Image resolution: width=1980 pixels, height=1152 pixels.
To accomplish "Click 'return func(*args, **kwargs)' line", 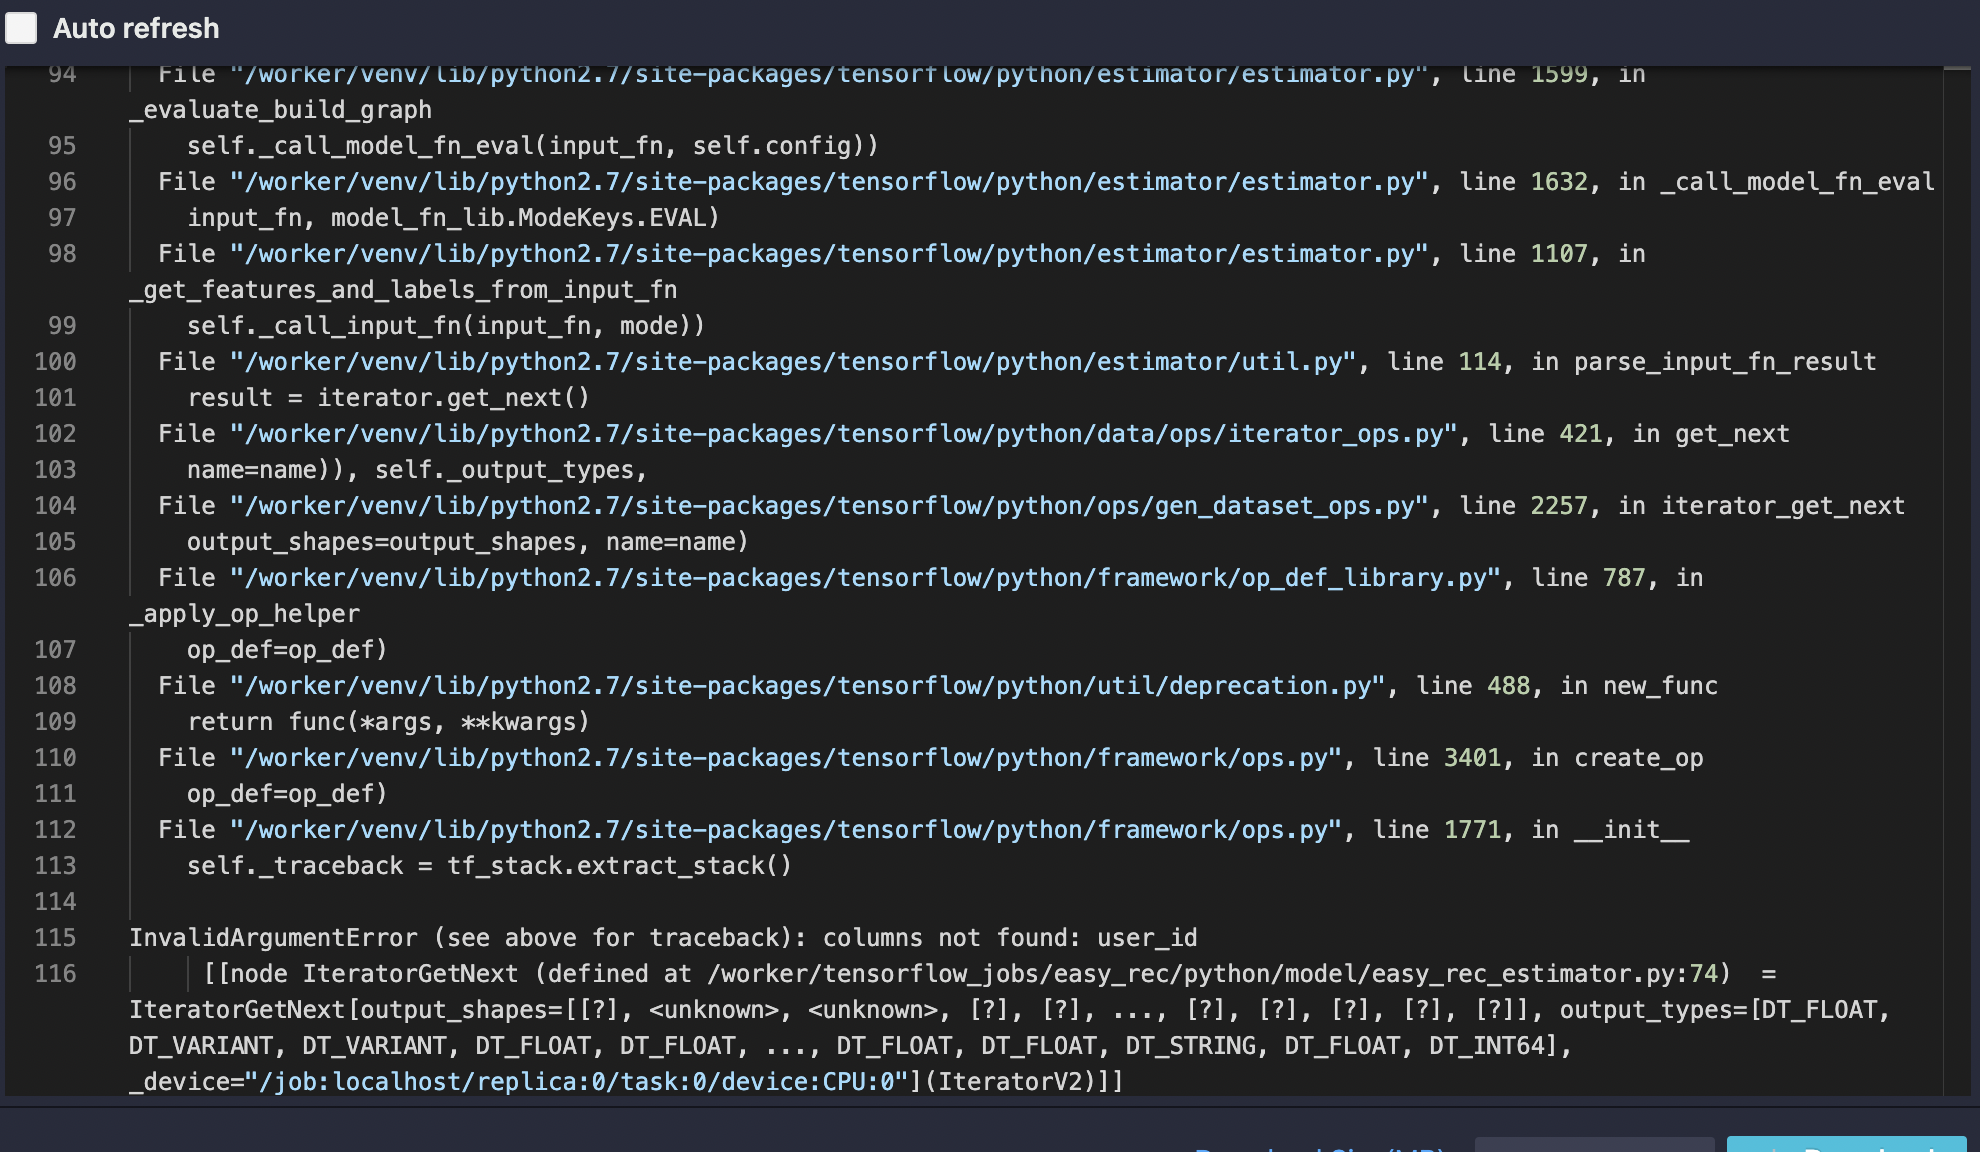I will coord(388,722).
